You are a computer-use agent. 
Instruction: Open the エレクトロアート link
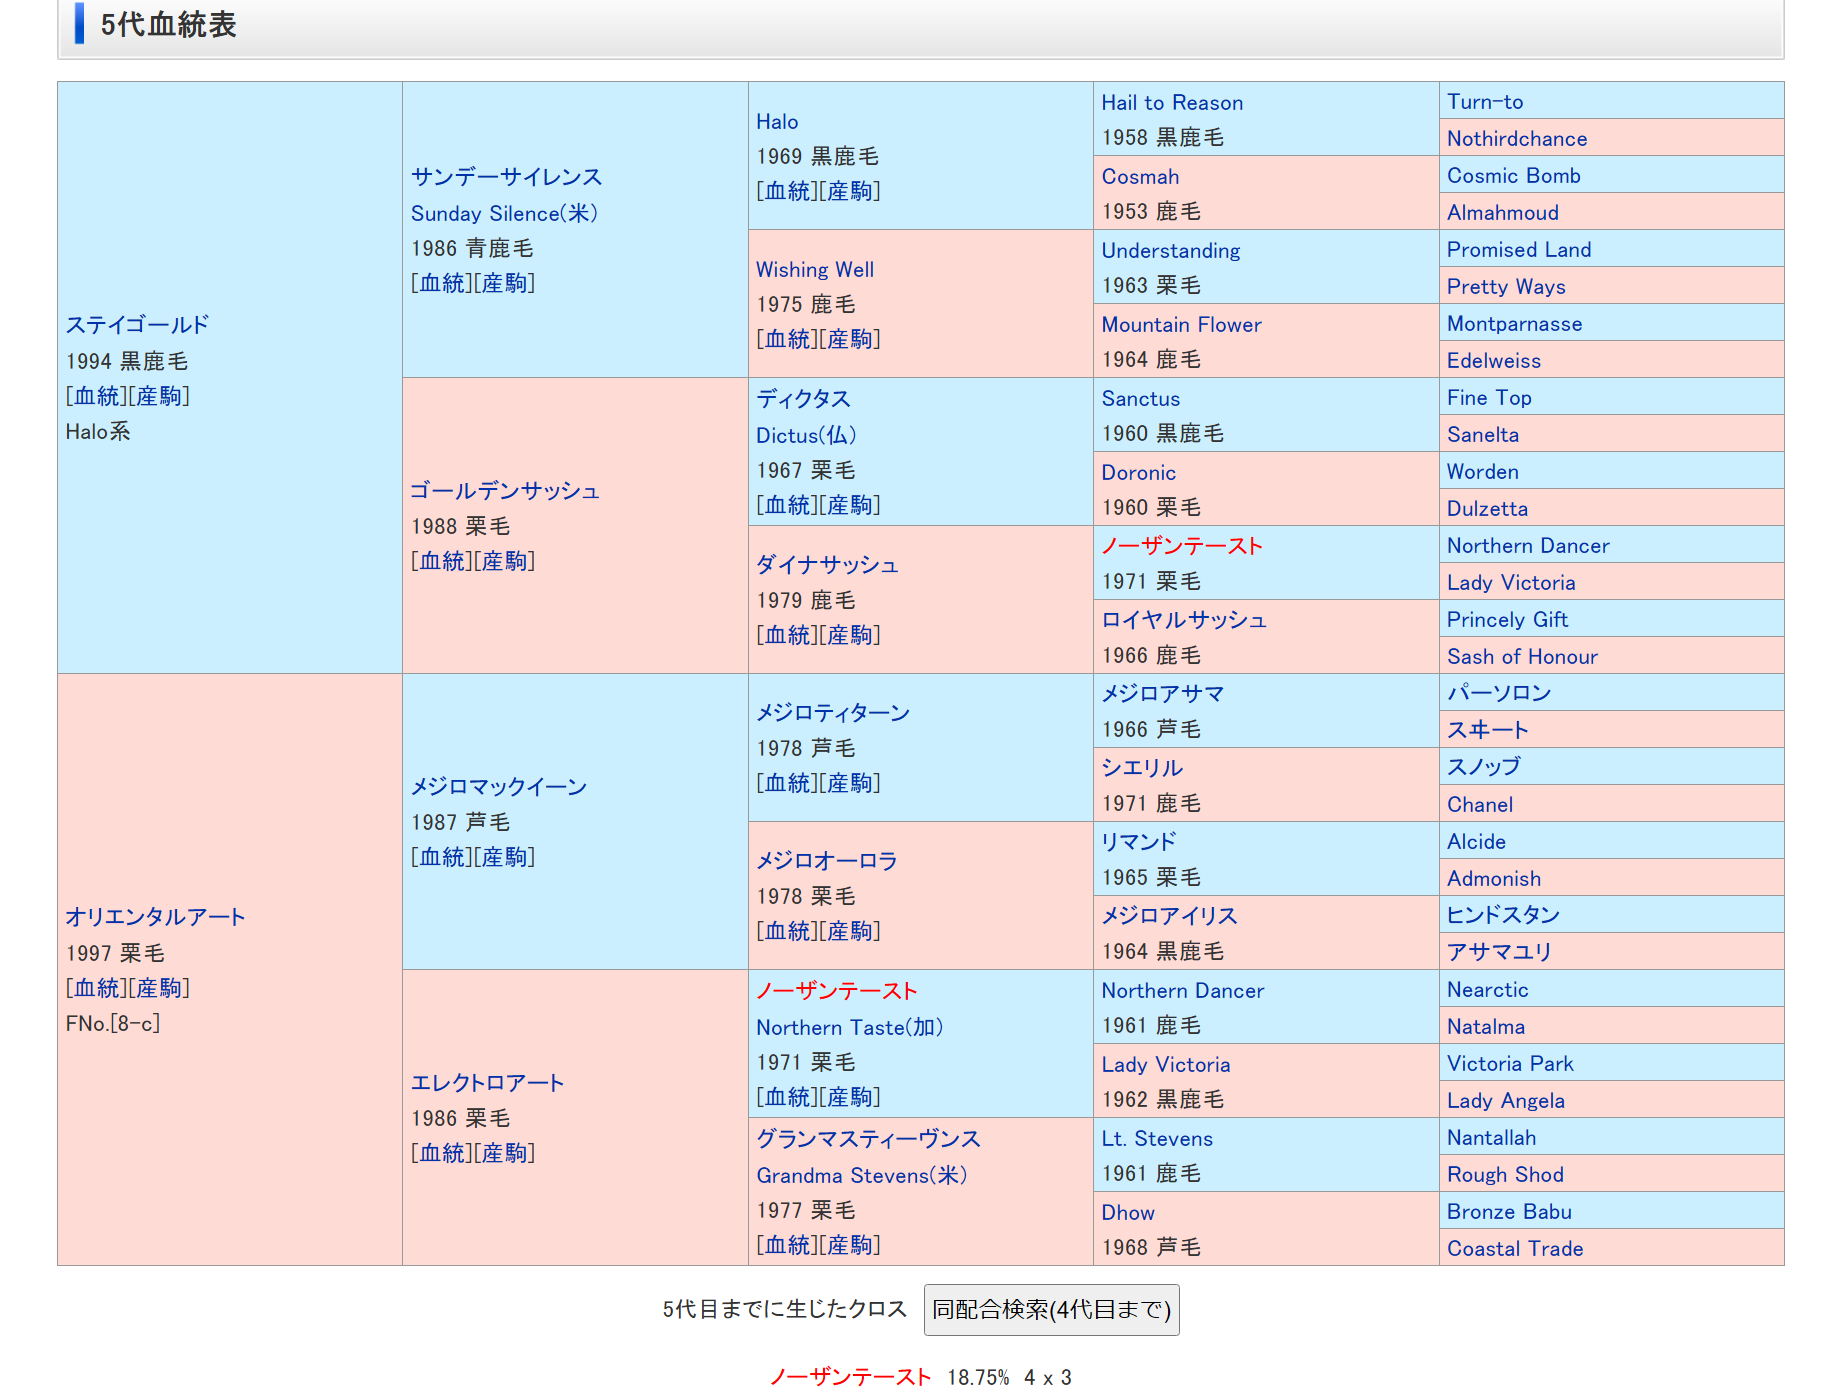(x=487, y=1083)
